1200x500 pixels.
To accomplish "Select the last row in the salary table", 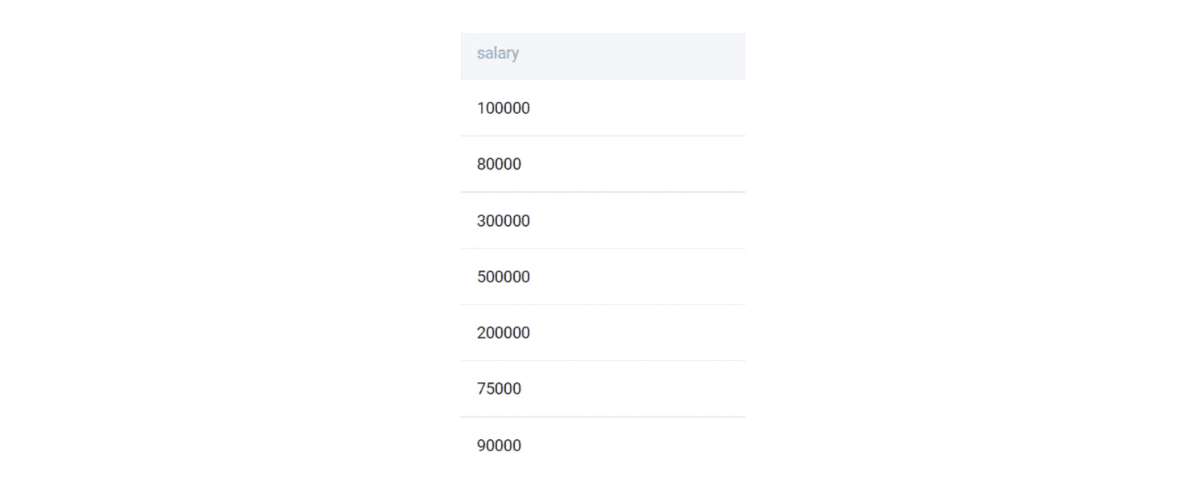I will point(602,445).
